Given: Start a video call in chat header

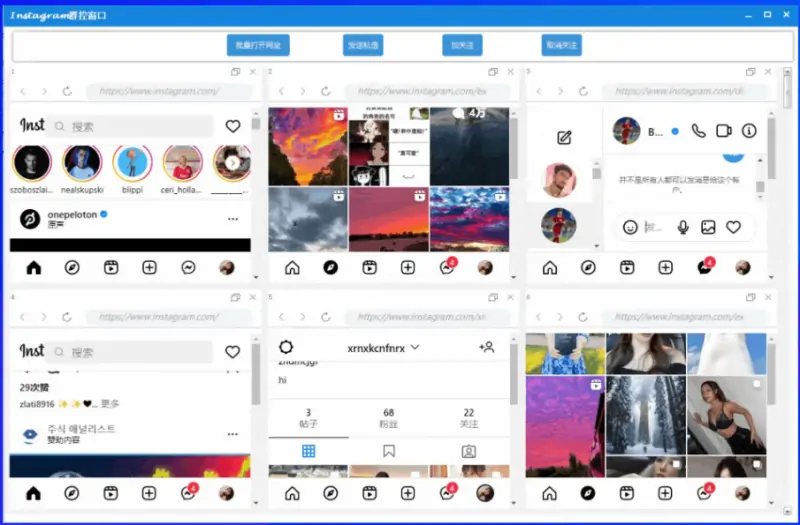Looking at the screenshot, I should [724, 131].
